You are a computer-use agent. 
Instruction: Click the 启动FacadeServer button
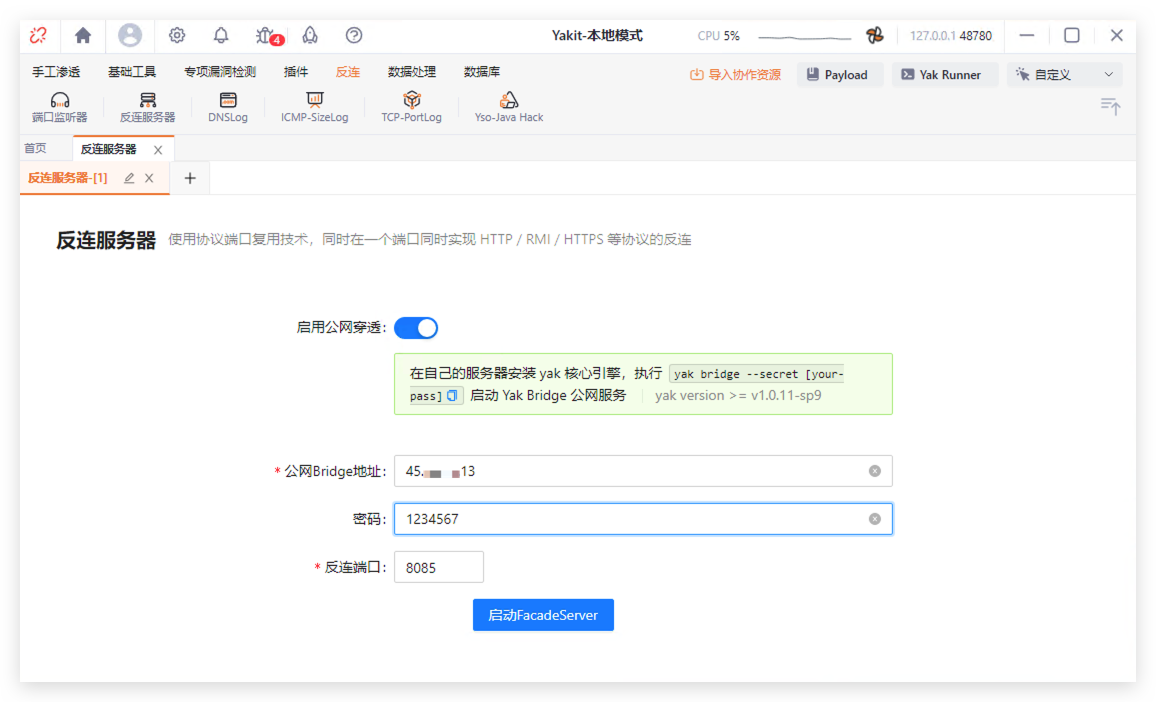coord(543,615)
